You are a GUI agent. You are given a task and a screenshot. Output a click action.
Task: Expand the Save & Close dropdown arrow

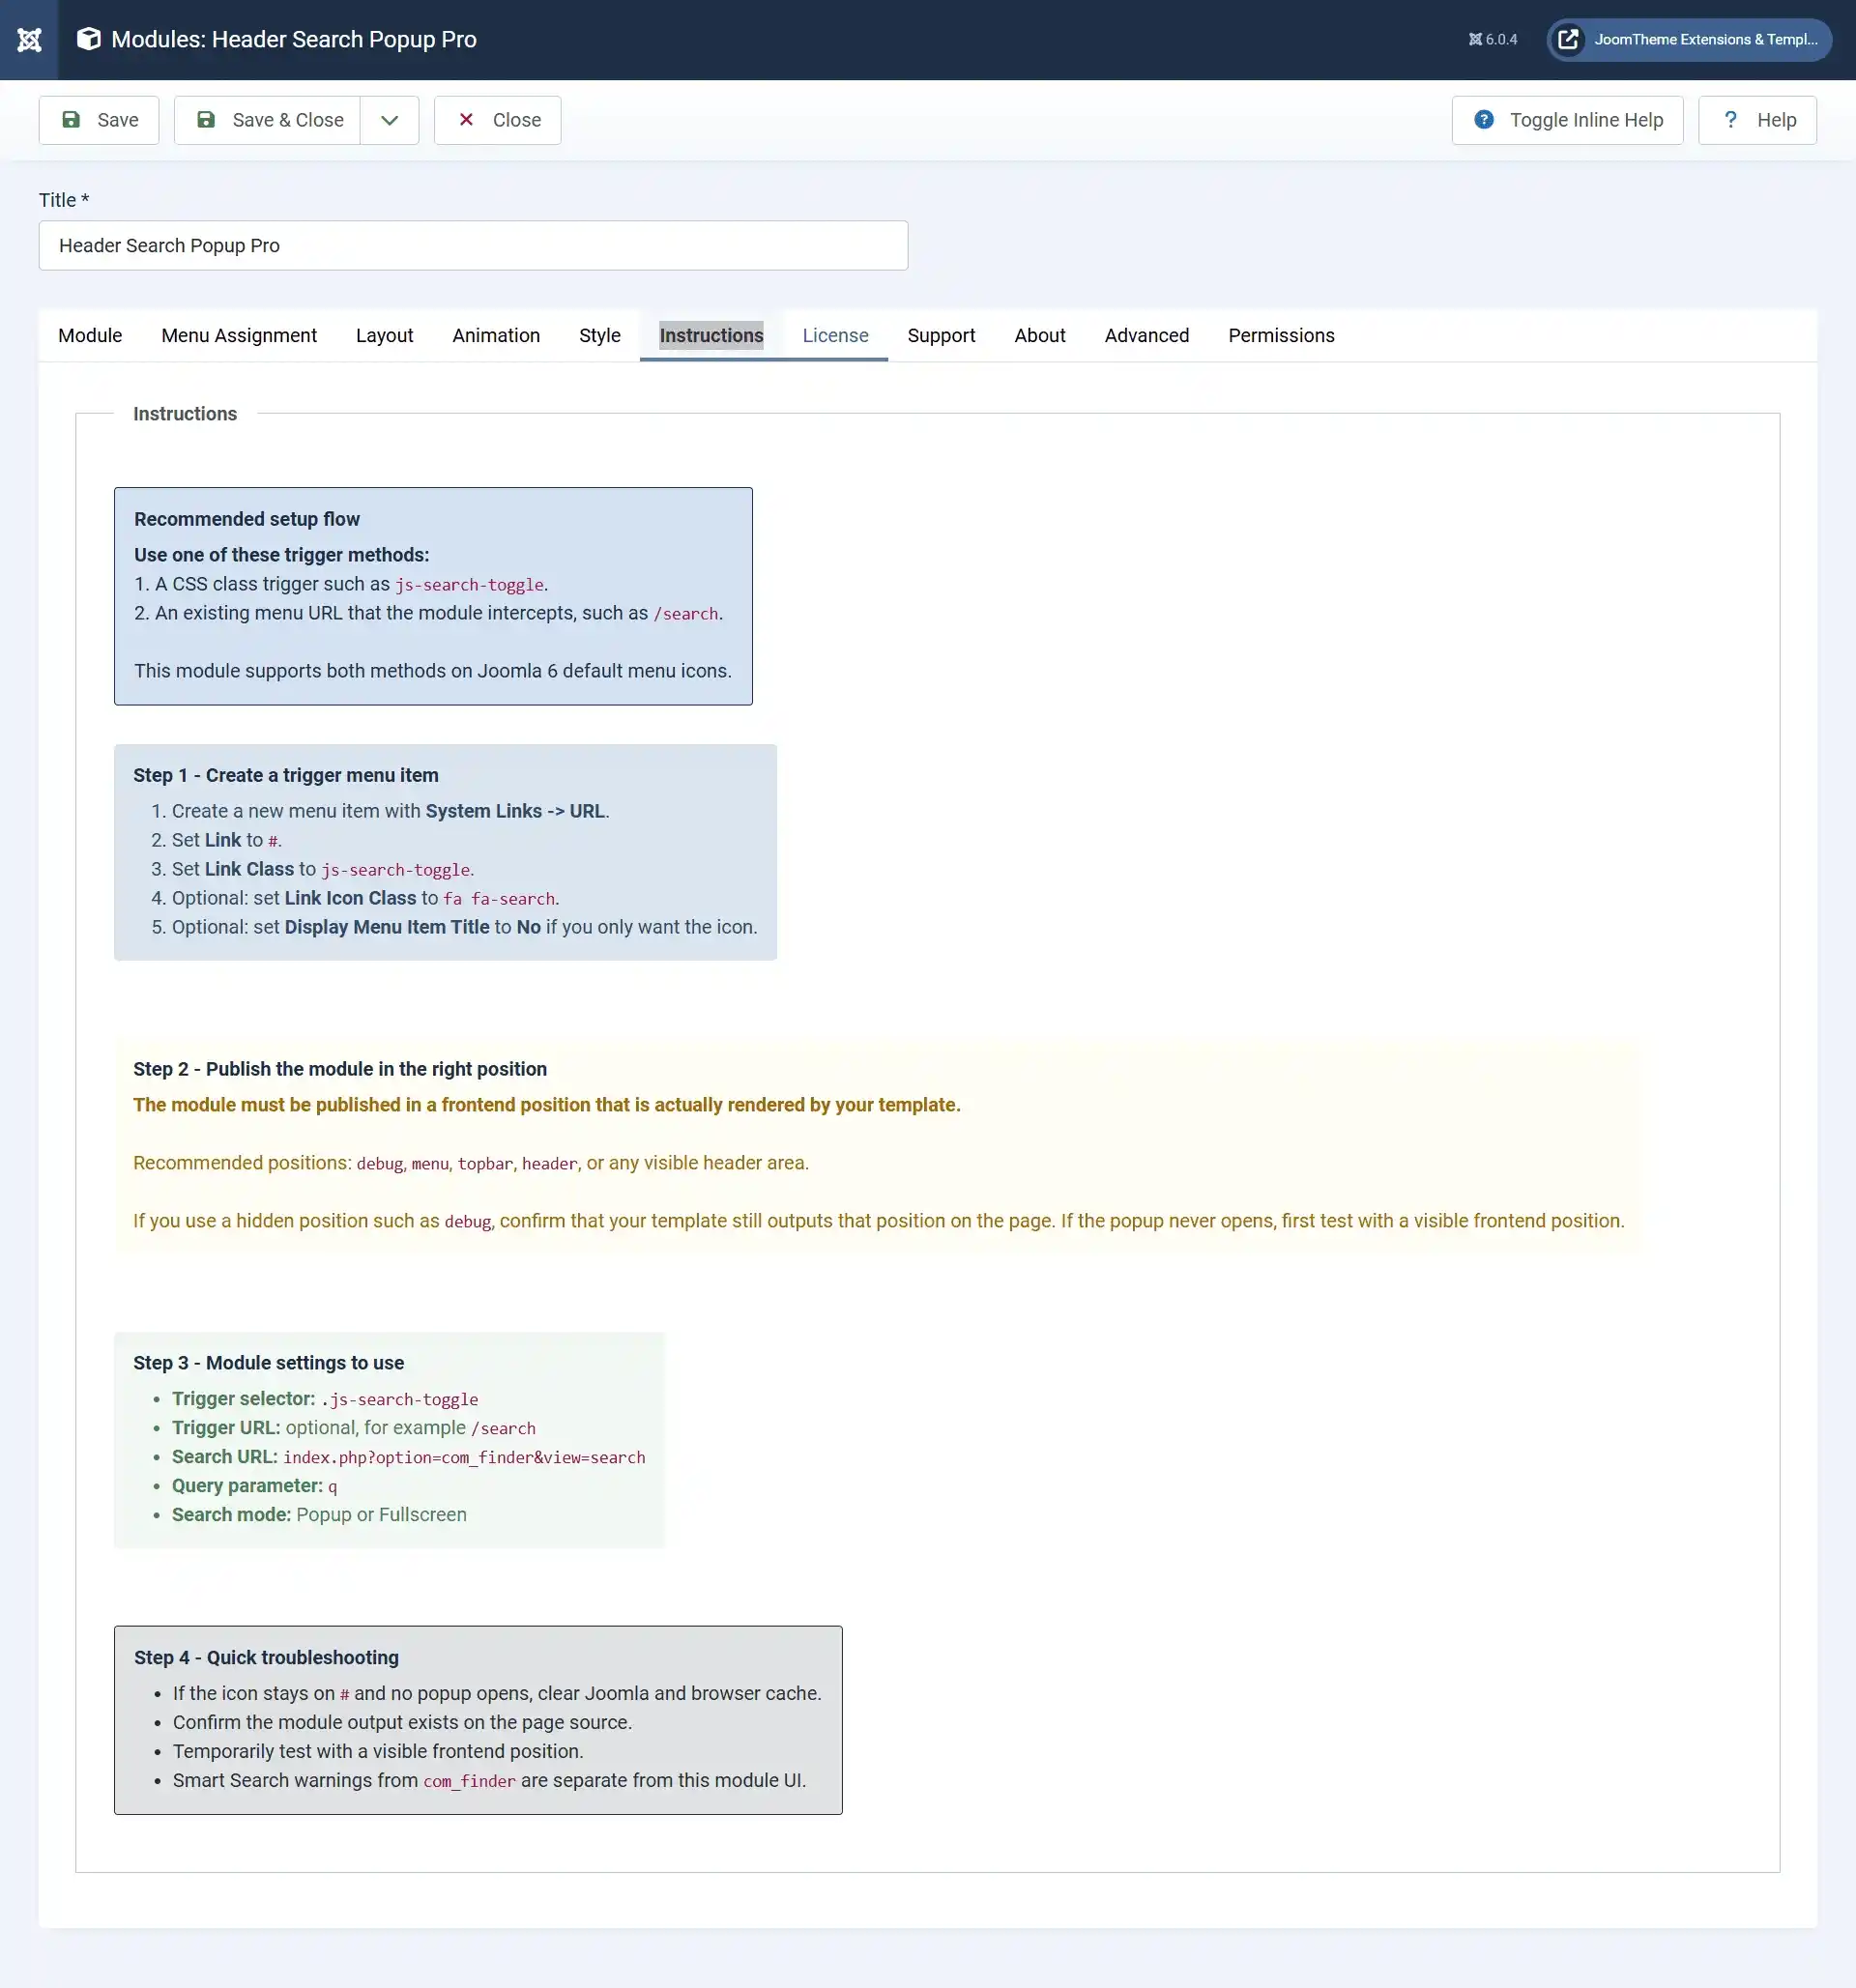coord(389,120)
